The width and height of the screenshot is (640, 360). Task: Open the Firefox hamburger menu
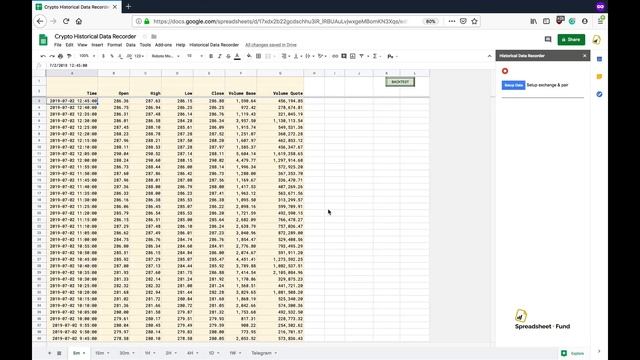[x=601, y=21]
